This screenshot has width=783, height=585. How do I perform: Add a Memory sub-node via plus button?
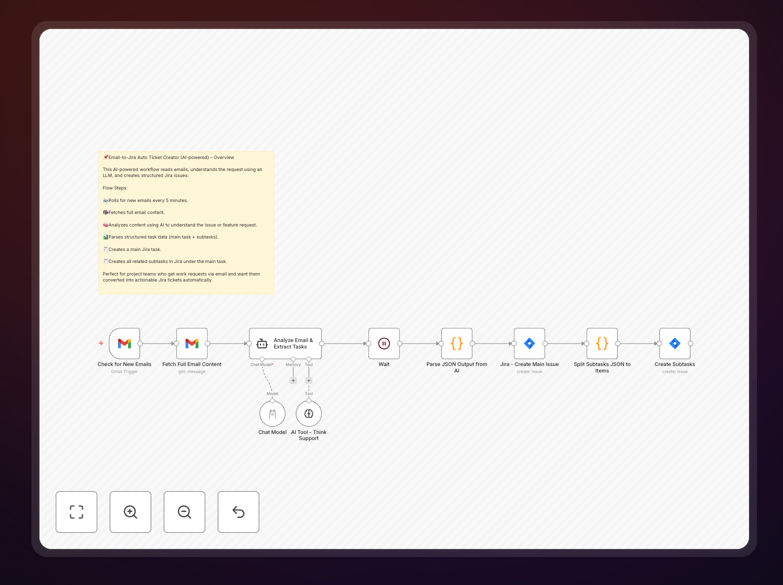tap(293, 381)
